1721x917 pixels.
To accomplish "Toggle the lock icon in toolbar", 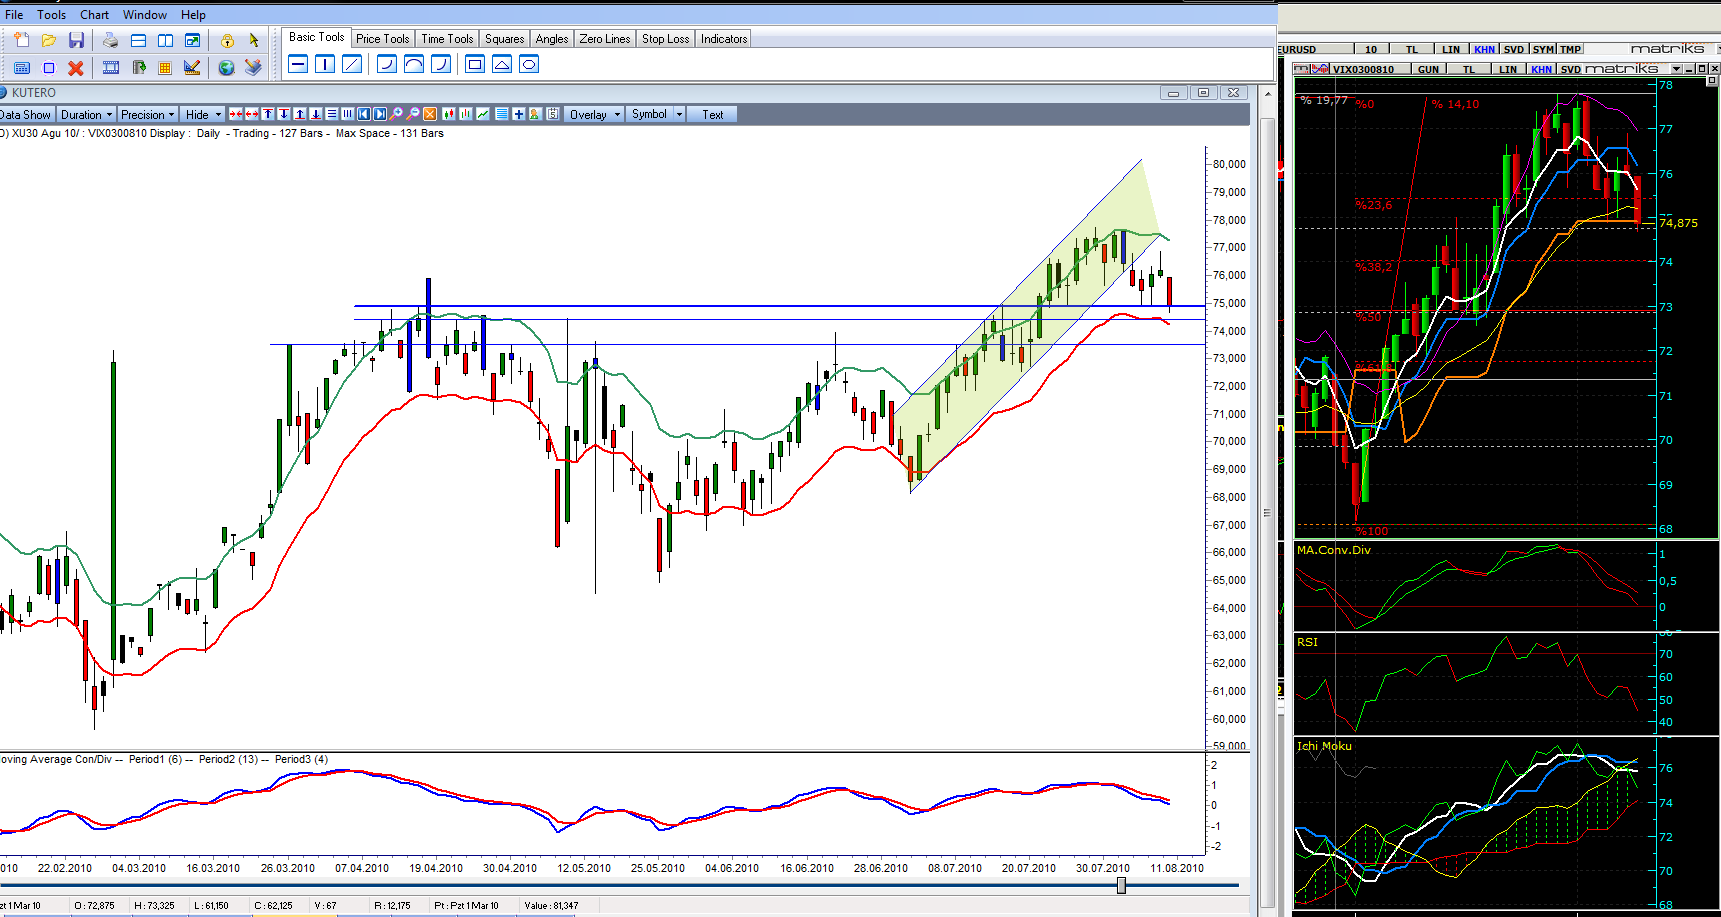I will point(227,40).
